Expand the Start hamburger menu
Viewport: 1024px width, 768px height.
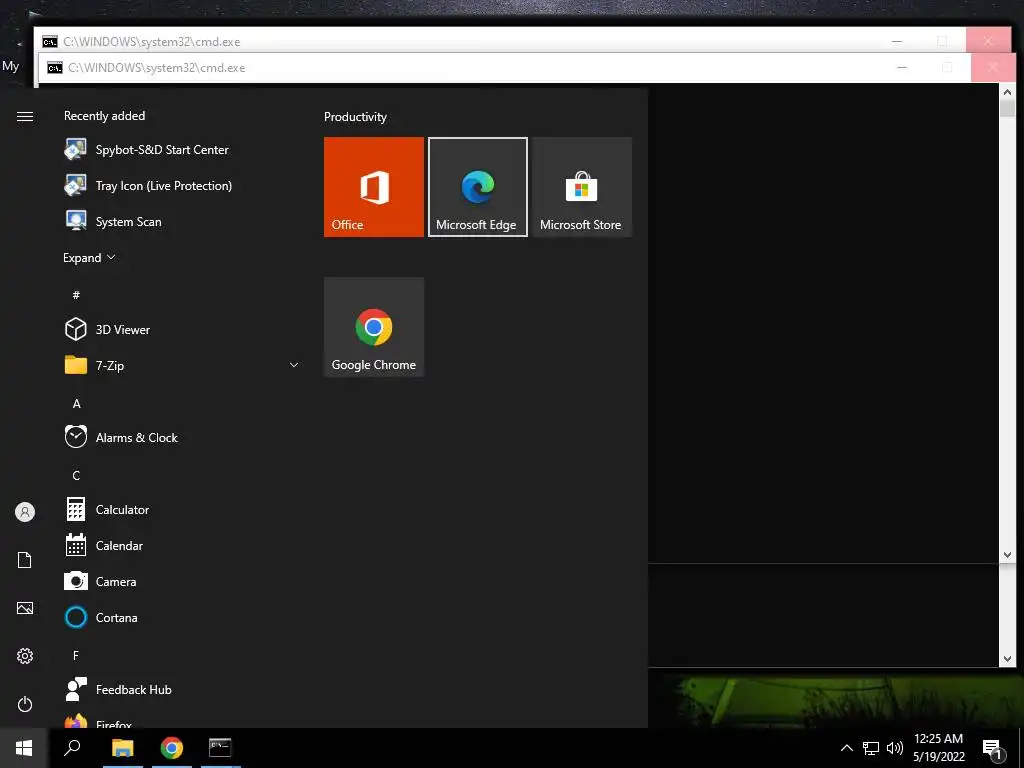coord(25,116)
